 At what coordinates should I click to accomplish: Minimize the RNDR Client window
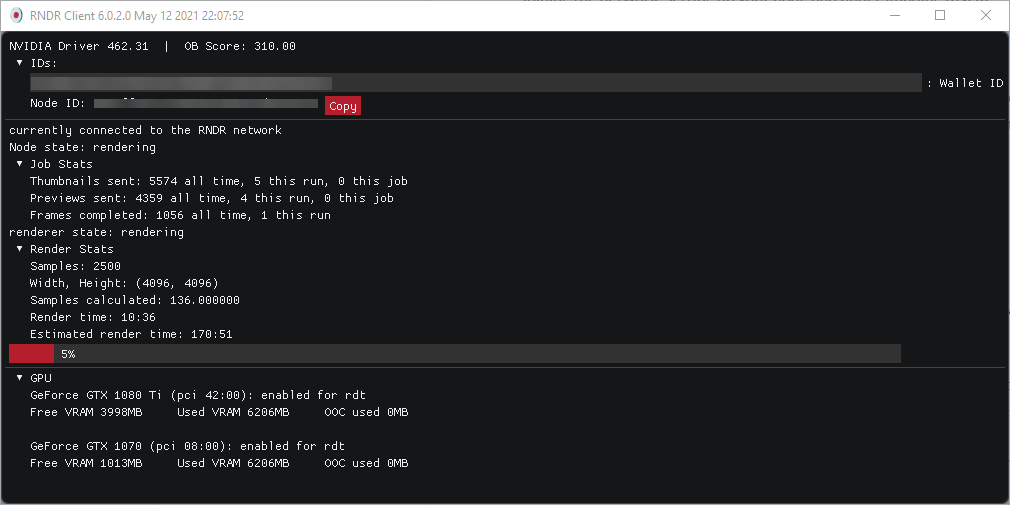click(895, 15)
